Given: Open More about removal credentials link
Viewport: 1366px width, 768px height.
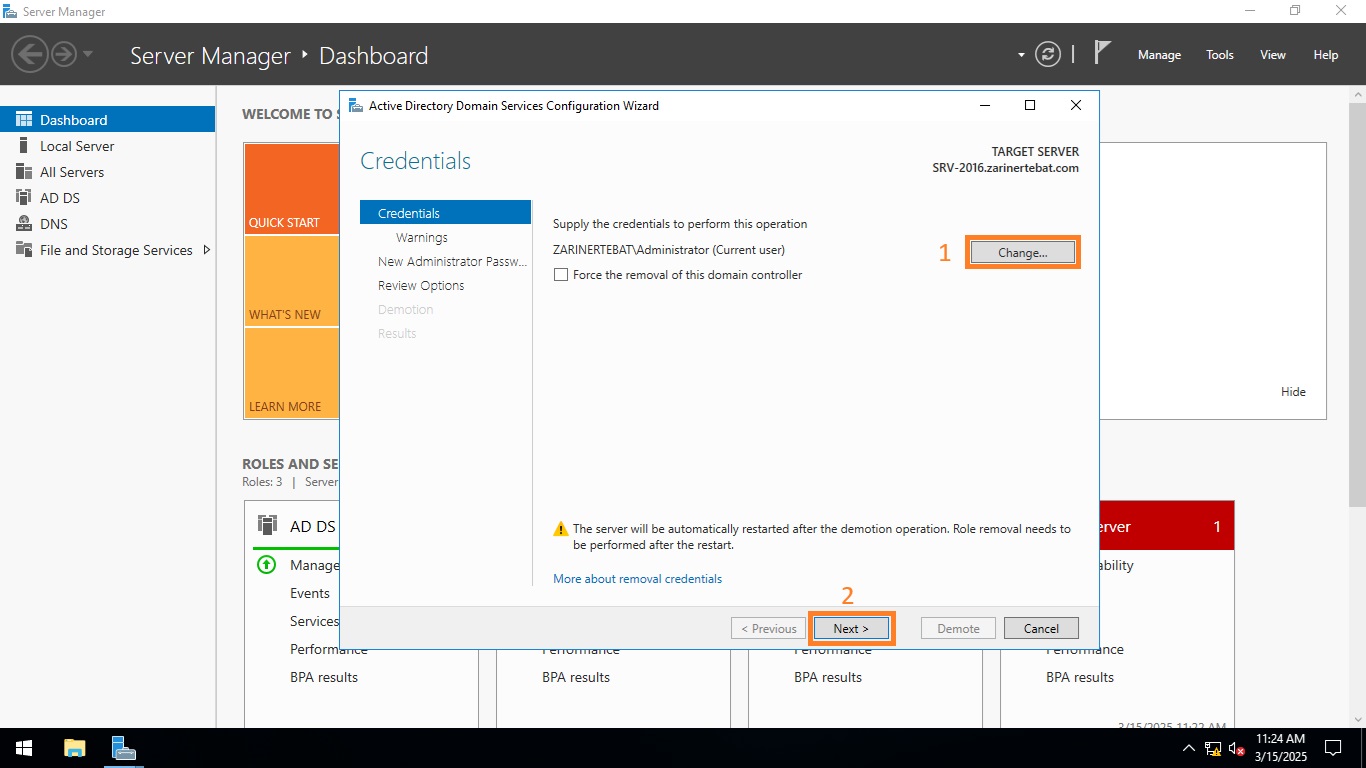Looking at the screenshot, I should 637,579.
